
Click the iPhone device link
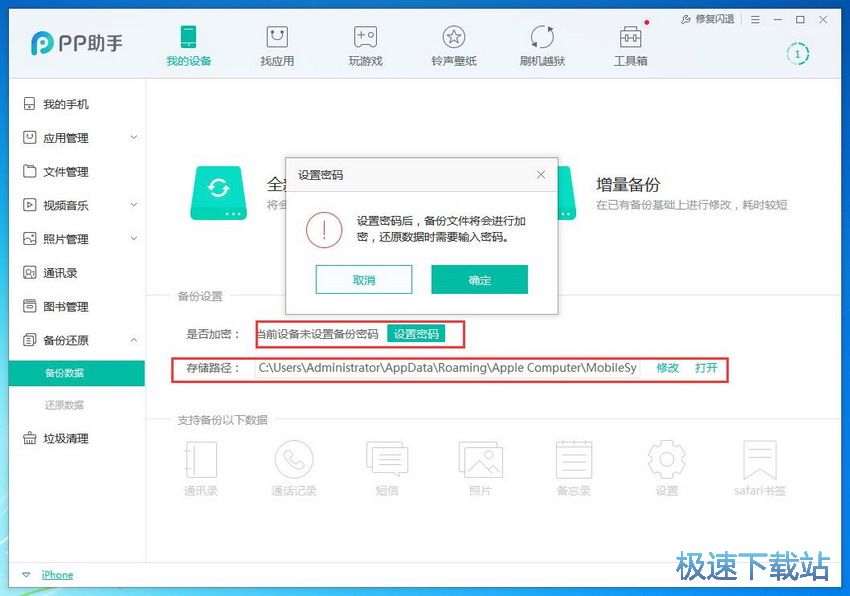pyautogui.click(x=57, y=575)
